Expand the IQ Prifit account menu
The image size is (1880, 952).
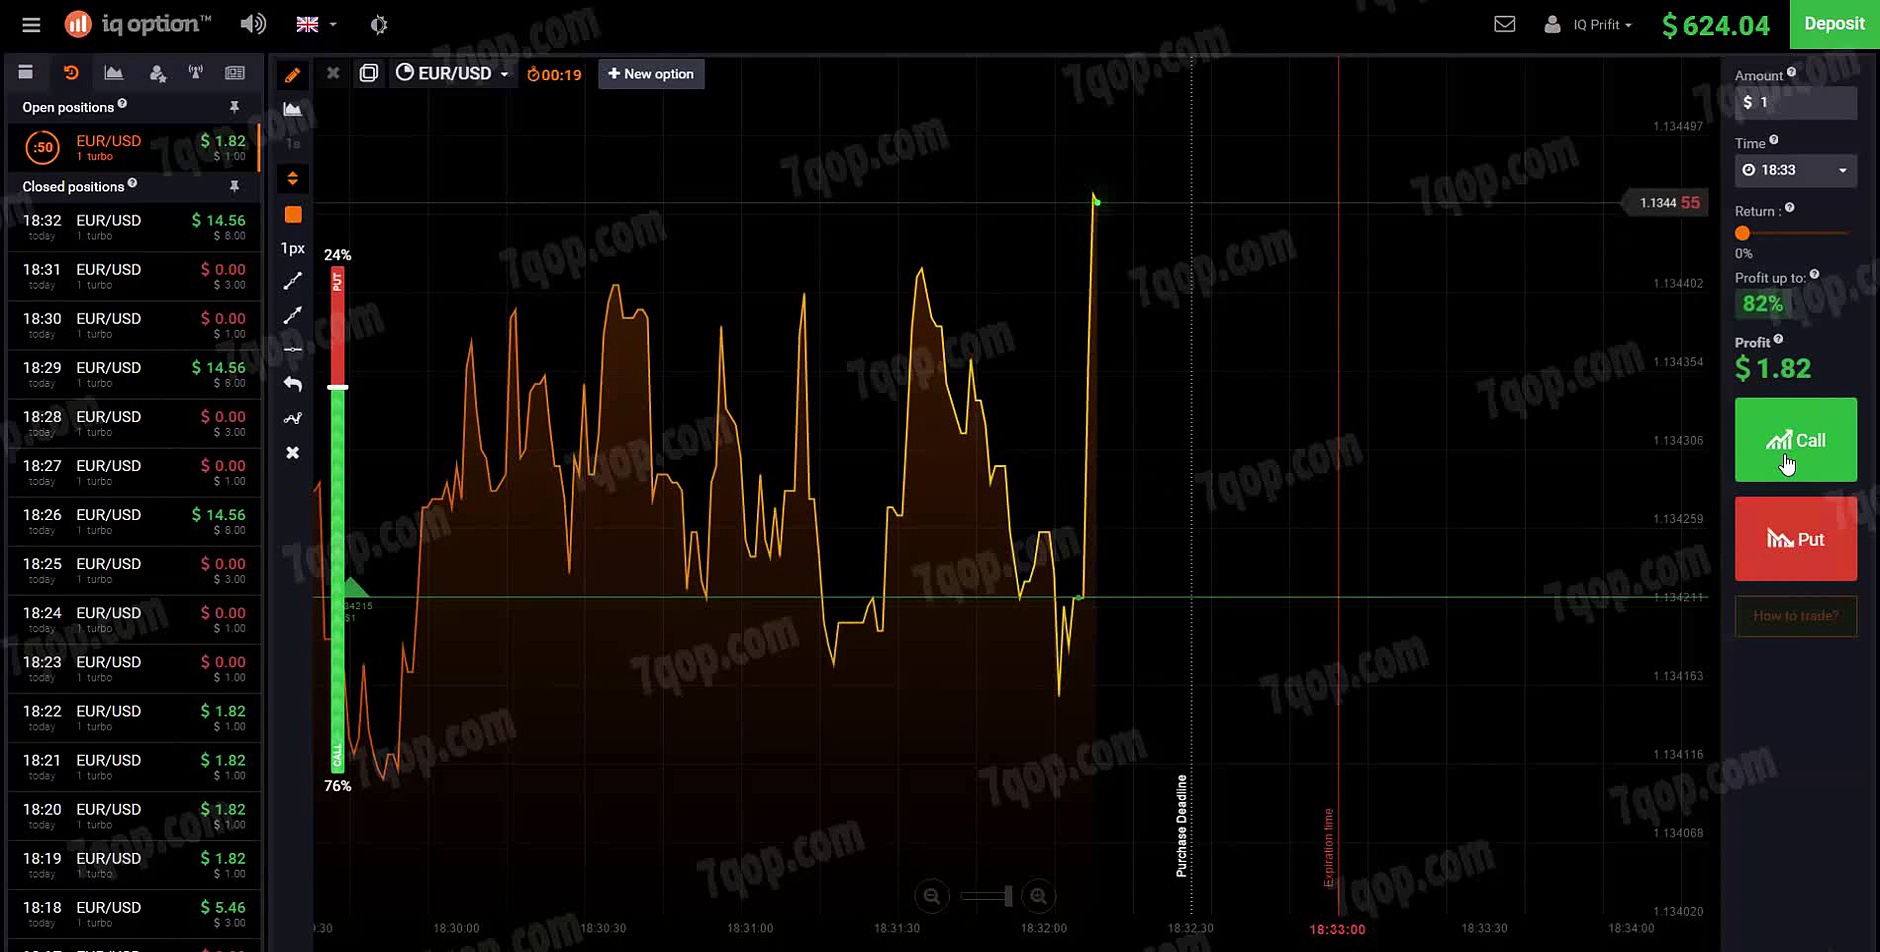pos(1588,24)
